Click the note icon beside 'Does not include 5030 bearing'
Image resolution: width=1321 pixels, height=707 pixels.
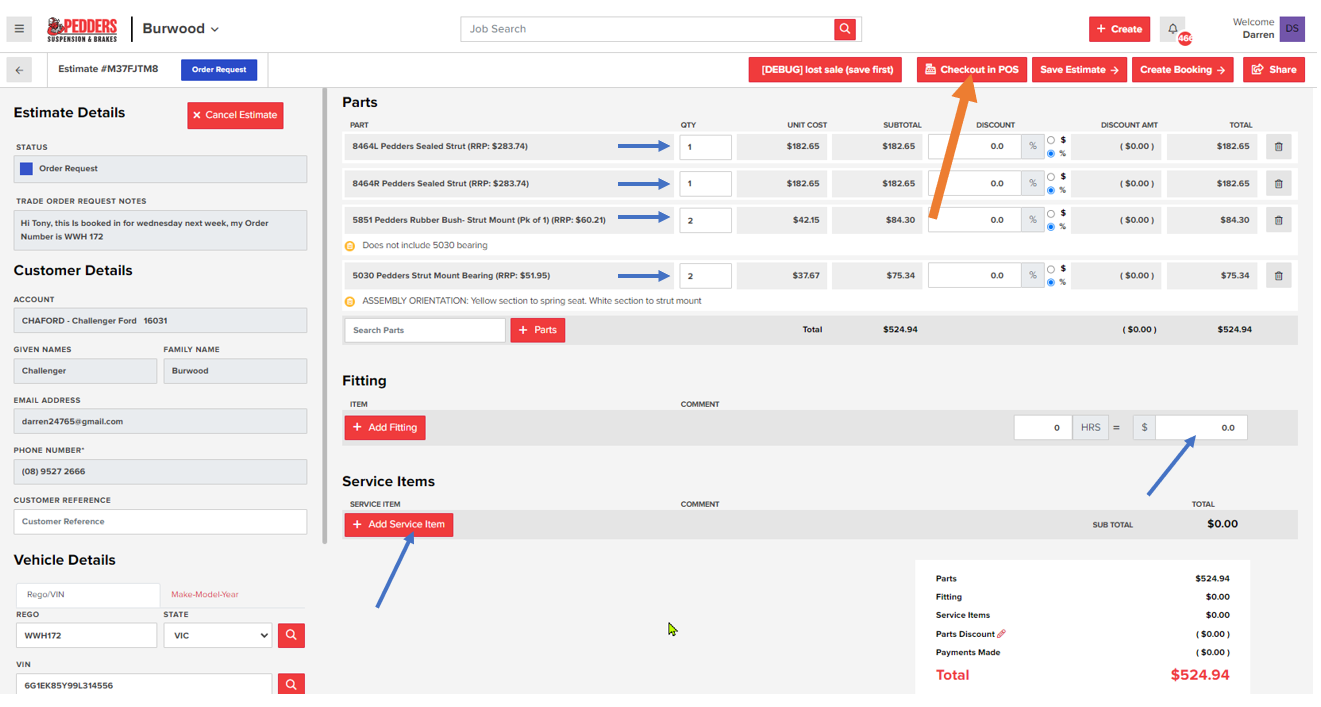(x=350, y=245)
